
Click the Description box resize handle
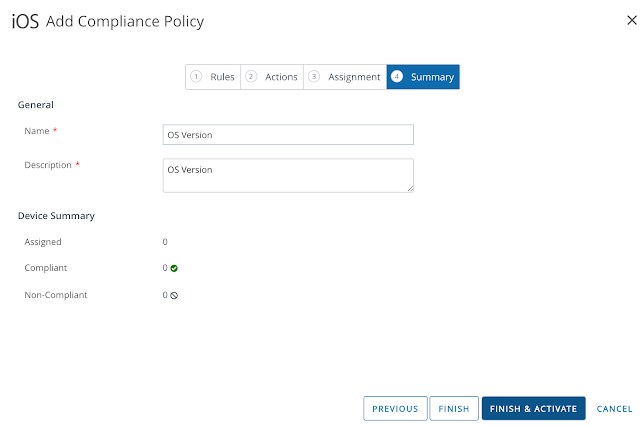pos(409,186)
